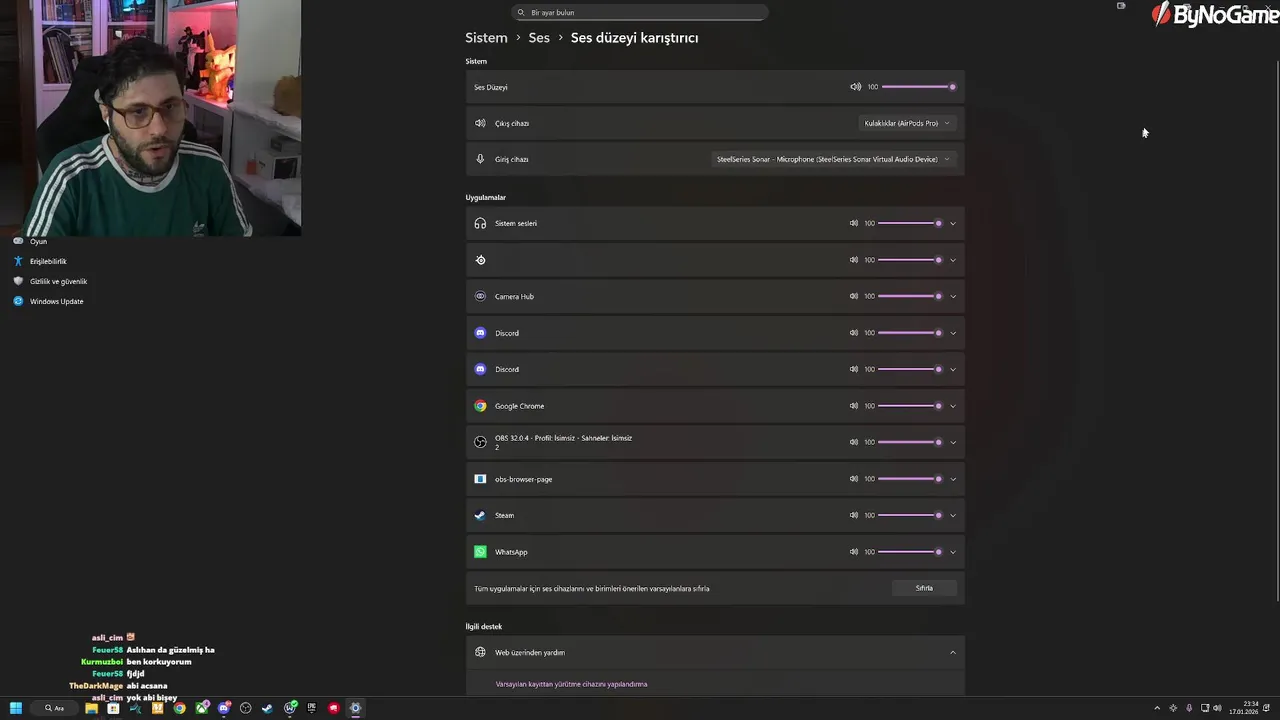Open the Varsayılan kayıttan yürütme cihazını link

pyautogui.click(x=571, y=684)
